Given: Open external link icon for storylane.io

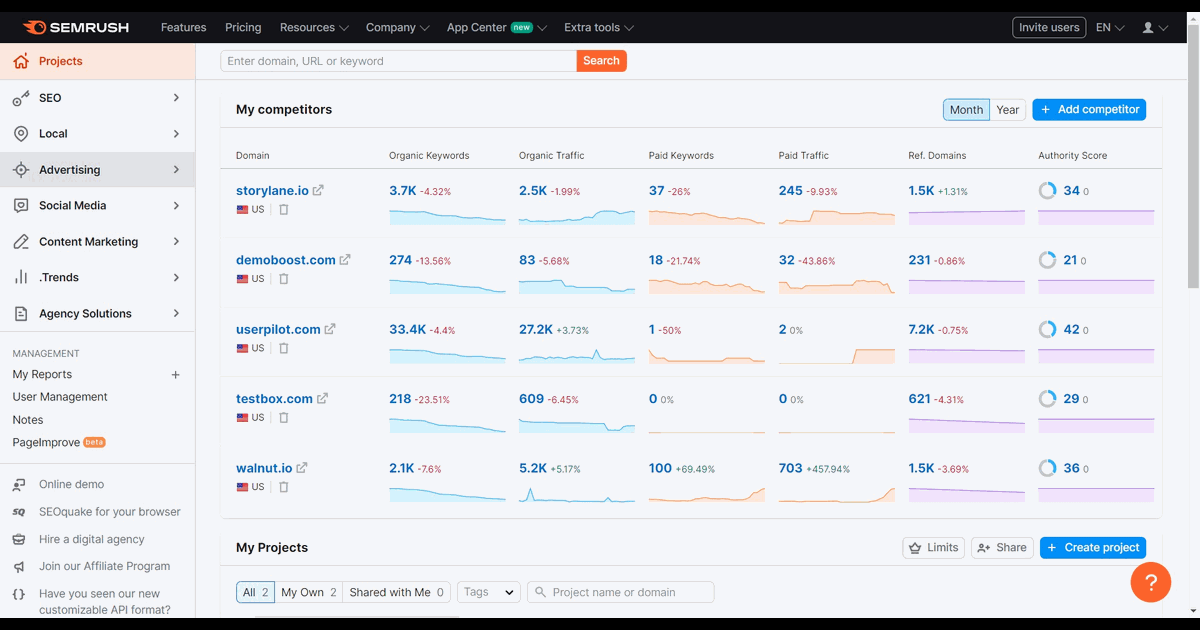Looking at the screenshot, I should pos(318,190).
